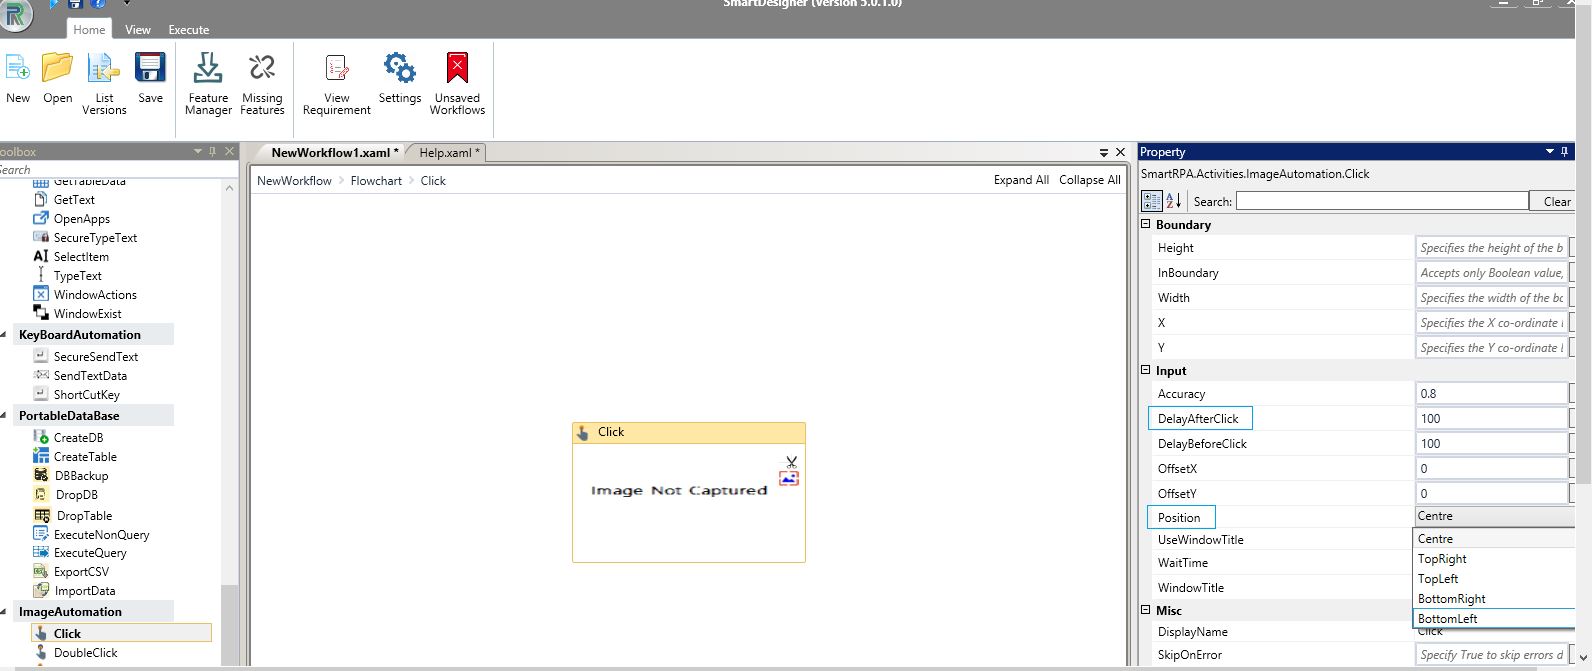The image size is (1592, 671).
Task: Select the WindowExist activity
Action: pyautogui.click(x=88, y=314)
